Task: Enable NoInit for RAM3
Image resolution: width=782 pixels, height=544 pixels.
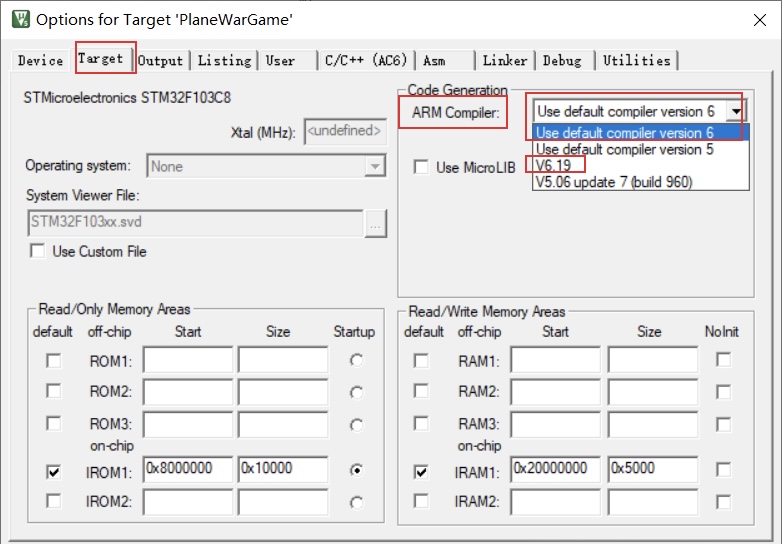Action: tap(724, 425)
